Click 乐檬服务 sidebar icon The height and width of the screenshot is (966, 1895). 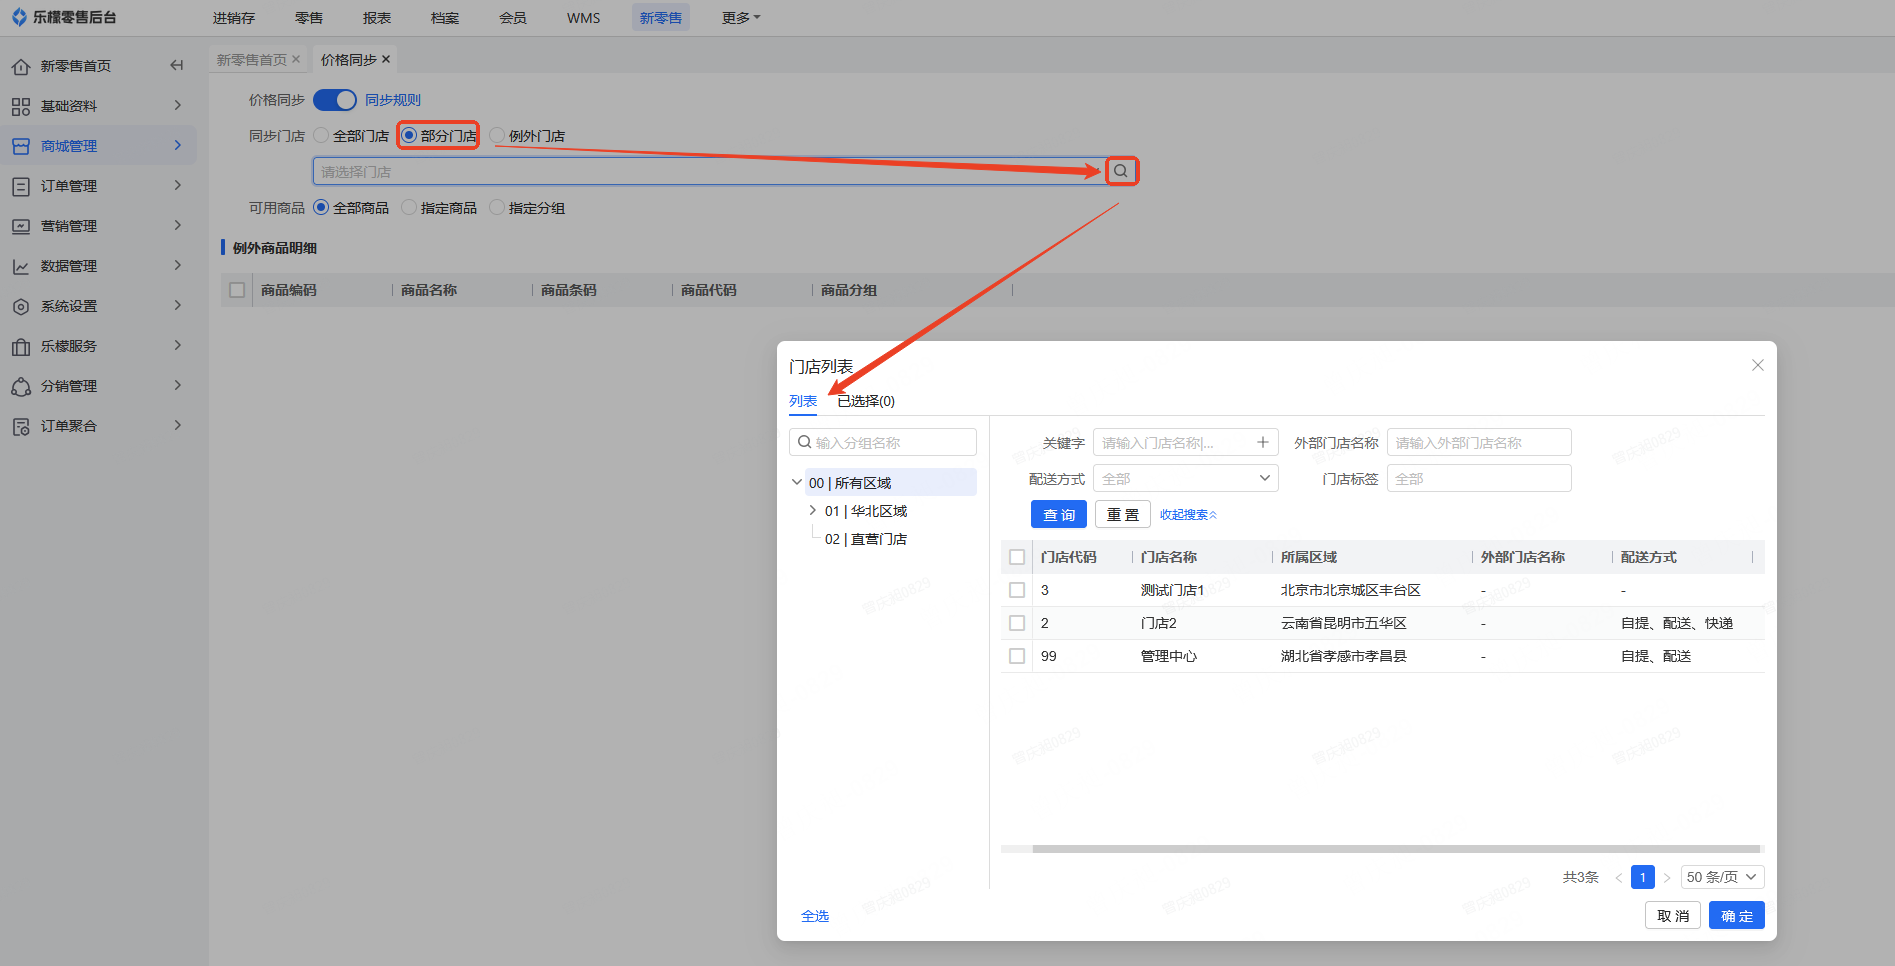21,346
